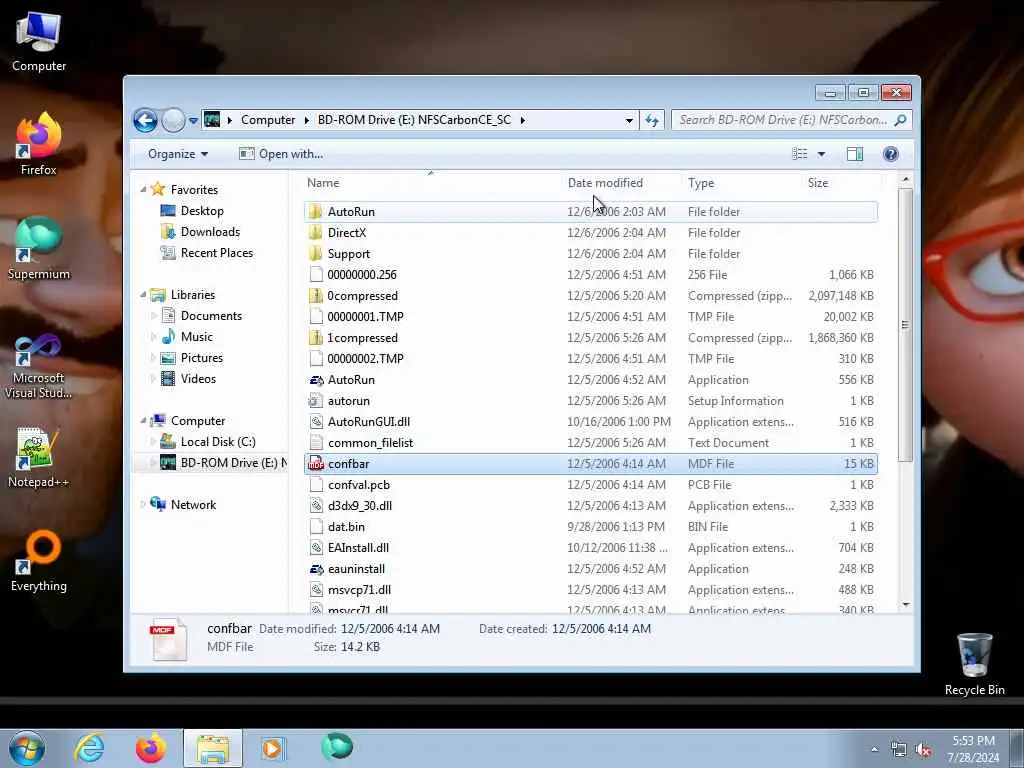Collapse the Computer tree group
1024x768 pixels.
click(x=143, y=421)
